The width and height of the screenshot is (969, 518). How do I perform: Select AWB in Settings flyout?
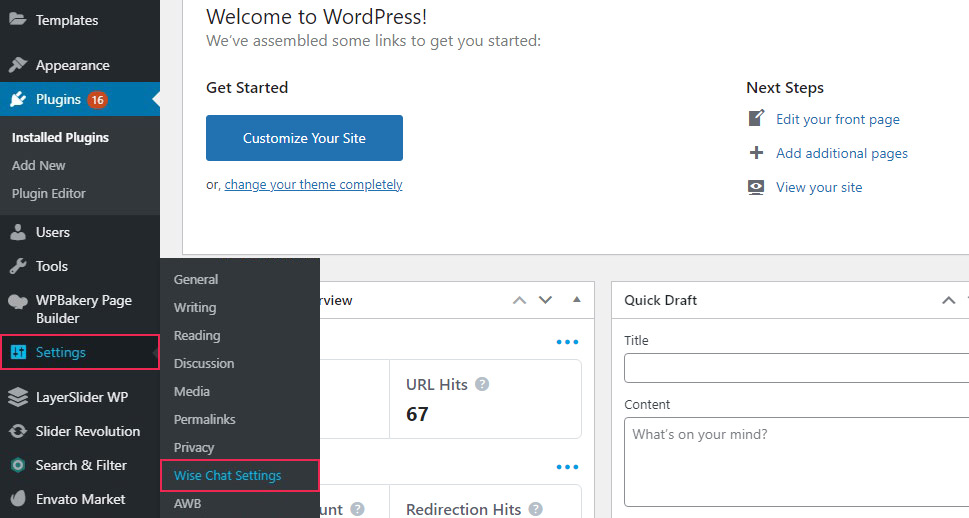(x=187, y=503)
